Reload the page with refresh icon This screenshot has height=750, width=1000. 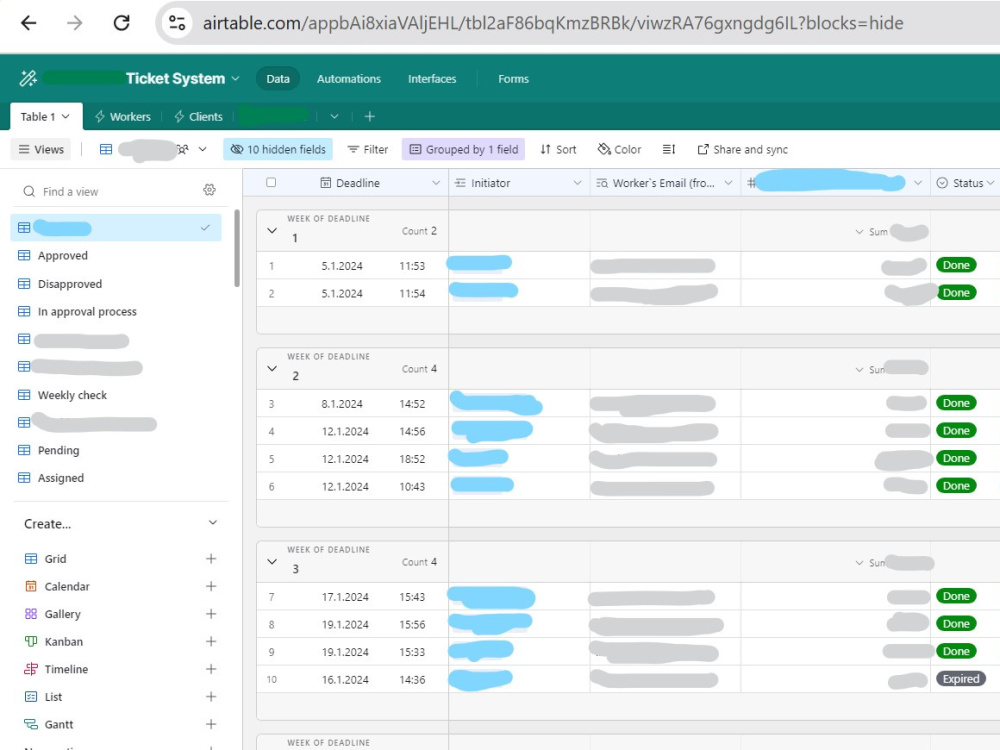121,24
